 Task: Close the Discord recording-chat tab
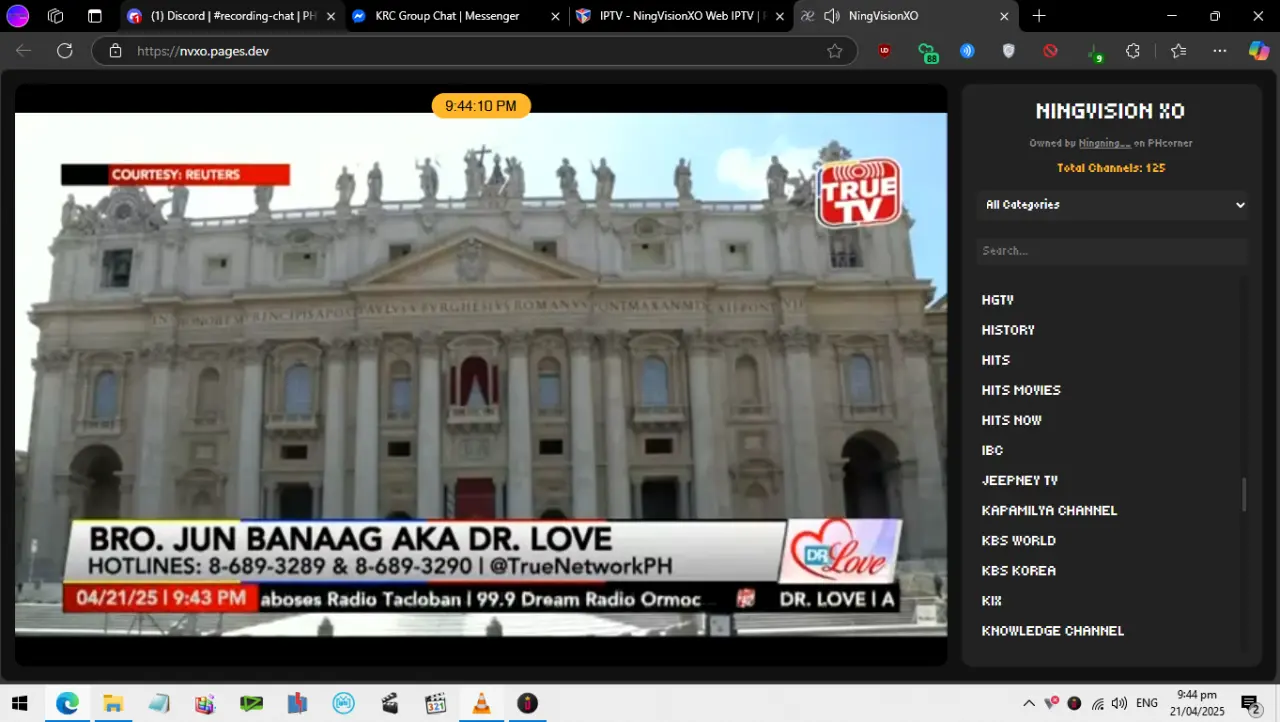click(x=330, y=16)
